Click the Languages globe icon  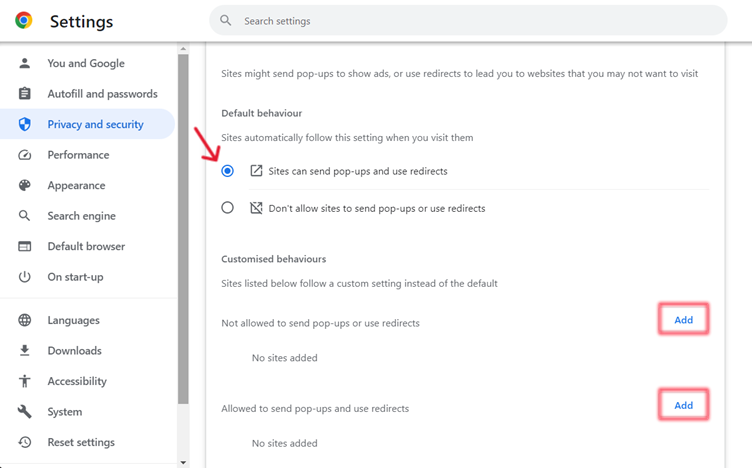point(24,320)
